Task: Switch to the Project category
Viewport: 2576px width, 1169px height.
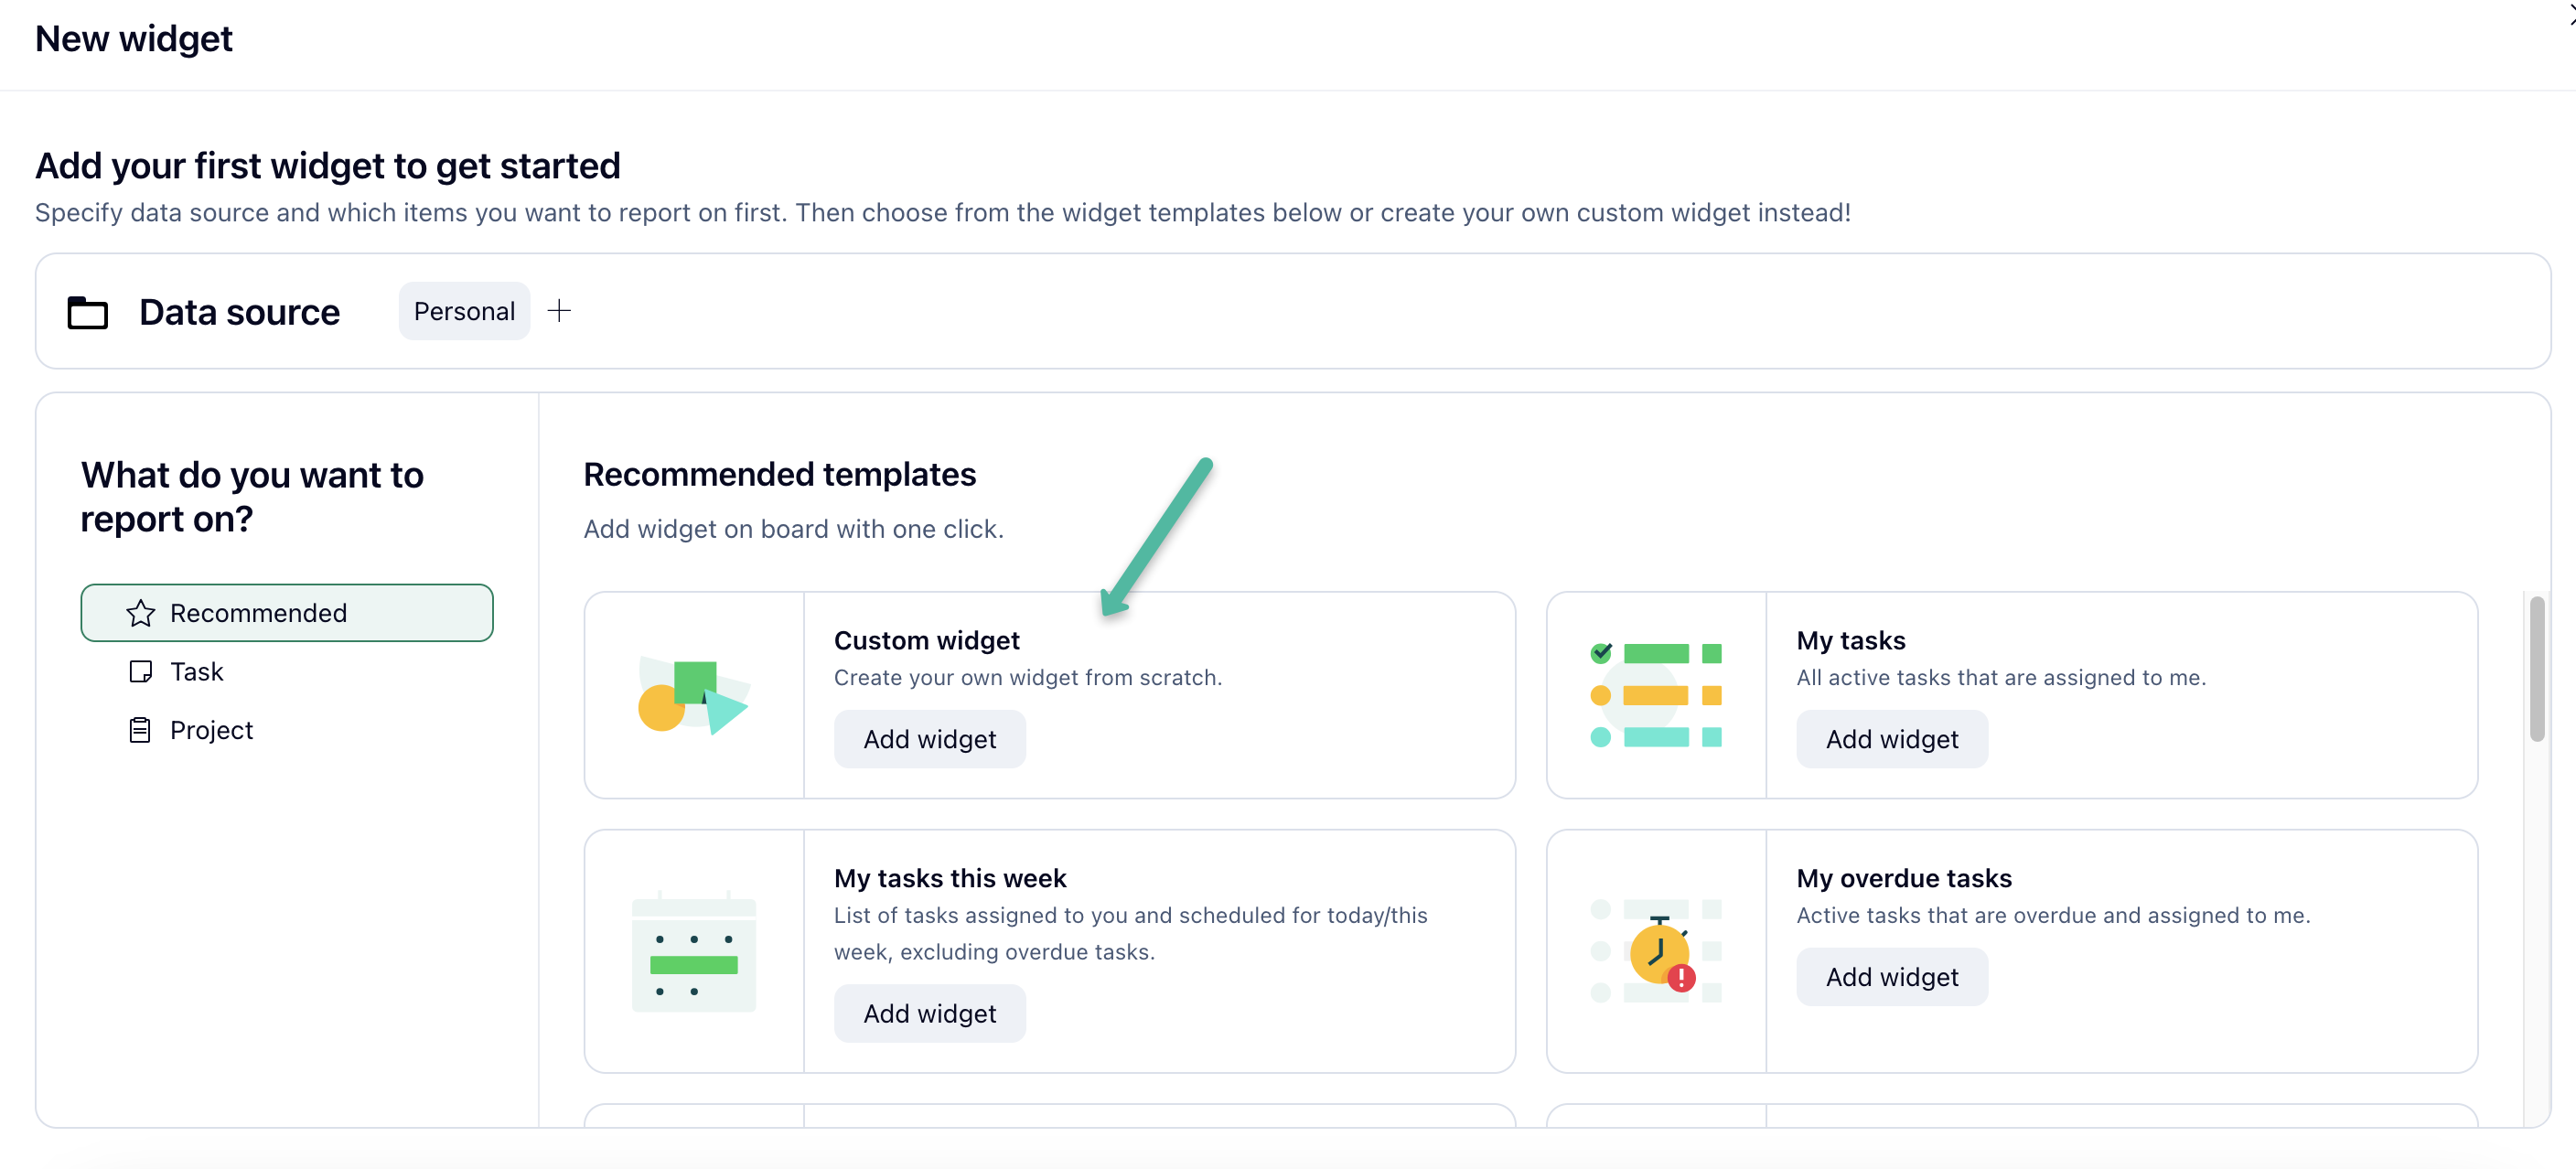Action: coord(210,730)
